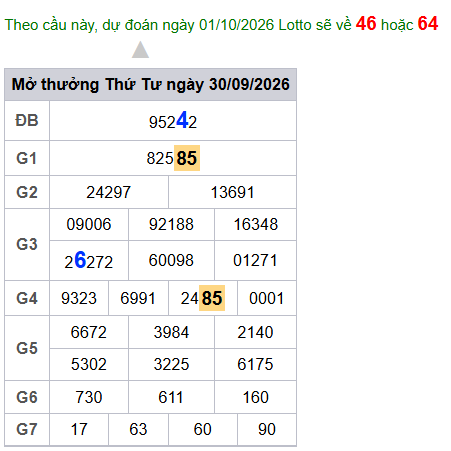Select G5 number 3225
The height and width of the screenshot is (451, 451).
coord(171,364)
